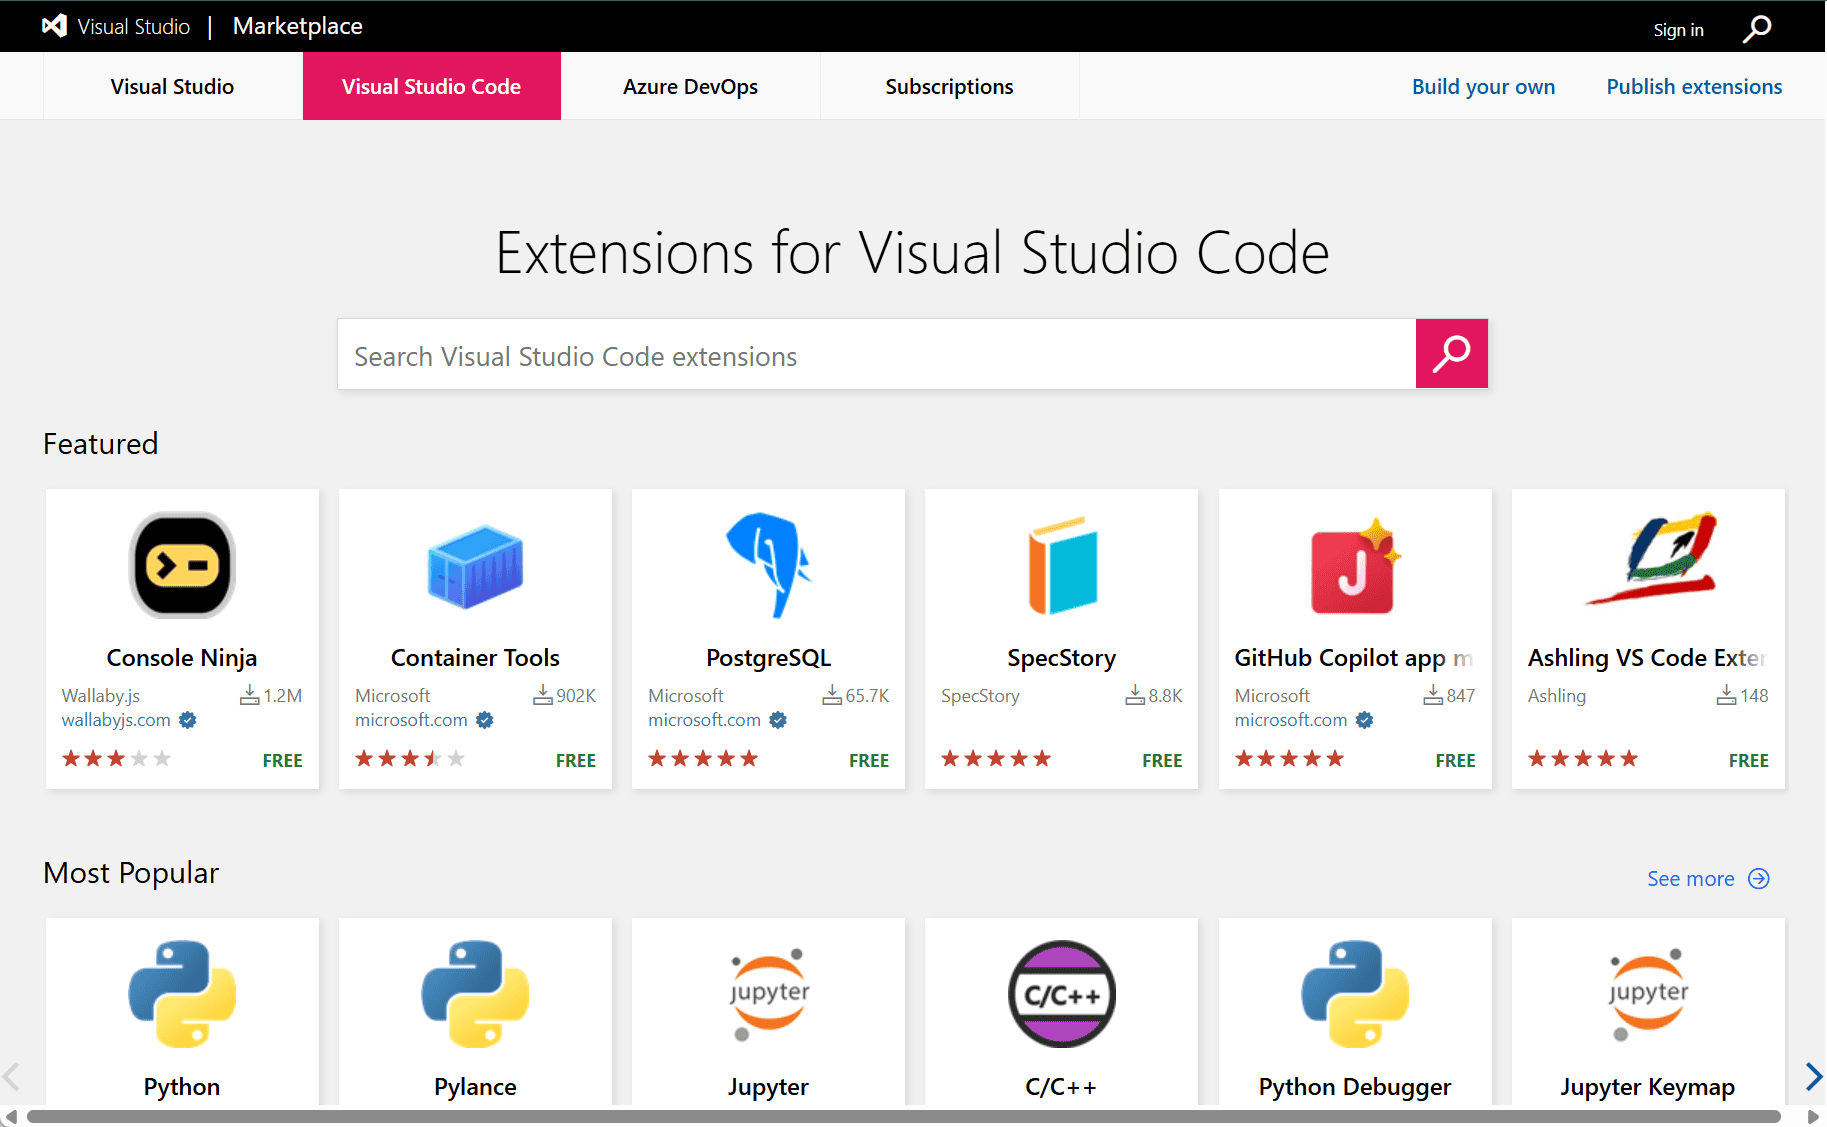Viewport: 1827px width, 1127px height.
Task: Click the Ashling VS Code extension icon
Action: click(1647, 565)
